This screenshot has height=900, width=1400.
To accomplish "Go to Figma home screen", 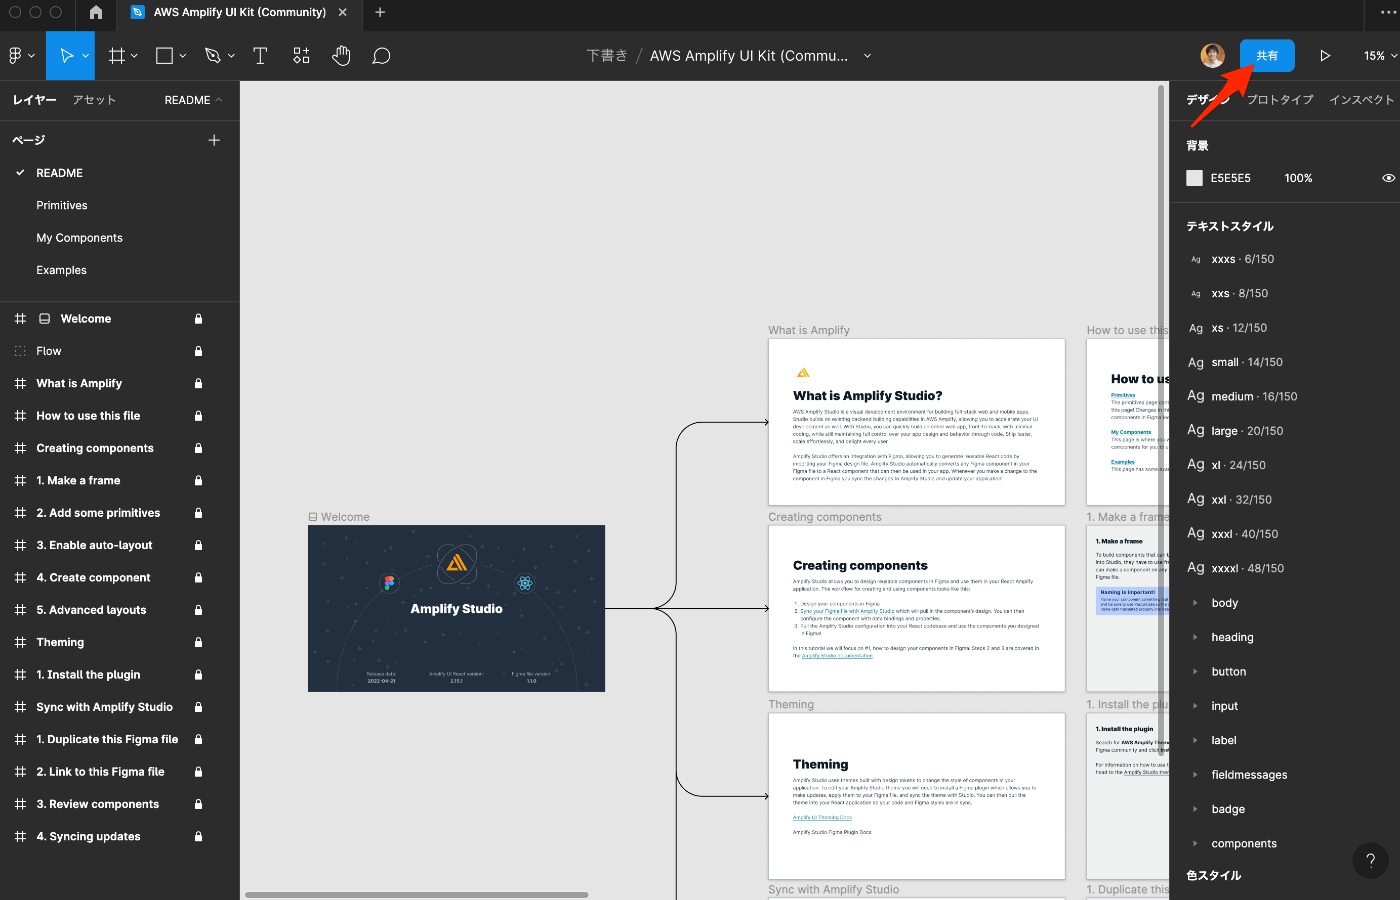I will [x=95, y=12].
